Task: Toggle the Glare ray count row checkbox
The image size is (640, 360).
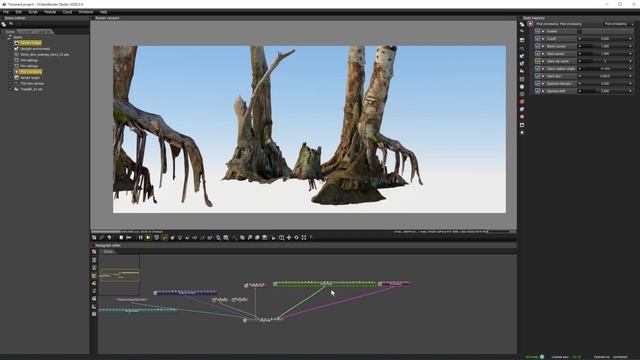Action: [x=538, y=61]
